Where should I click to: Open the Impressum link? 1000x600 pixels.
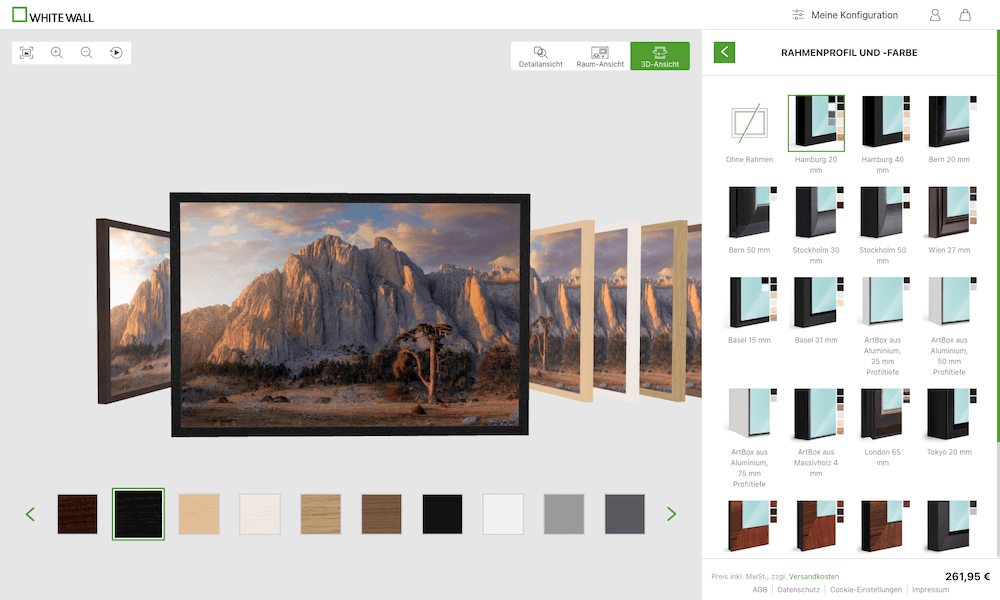930,590
